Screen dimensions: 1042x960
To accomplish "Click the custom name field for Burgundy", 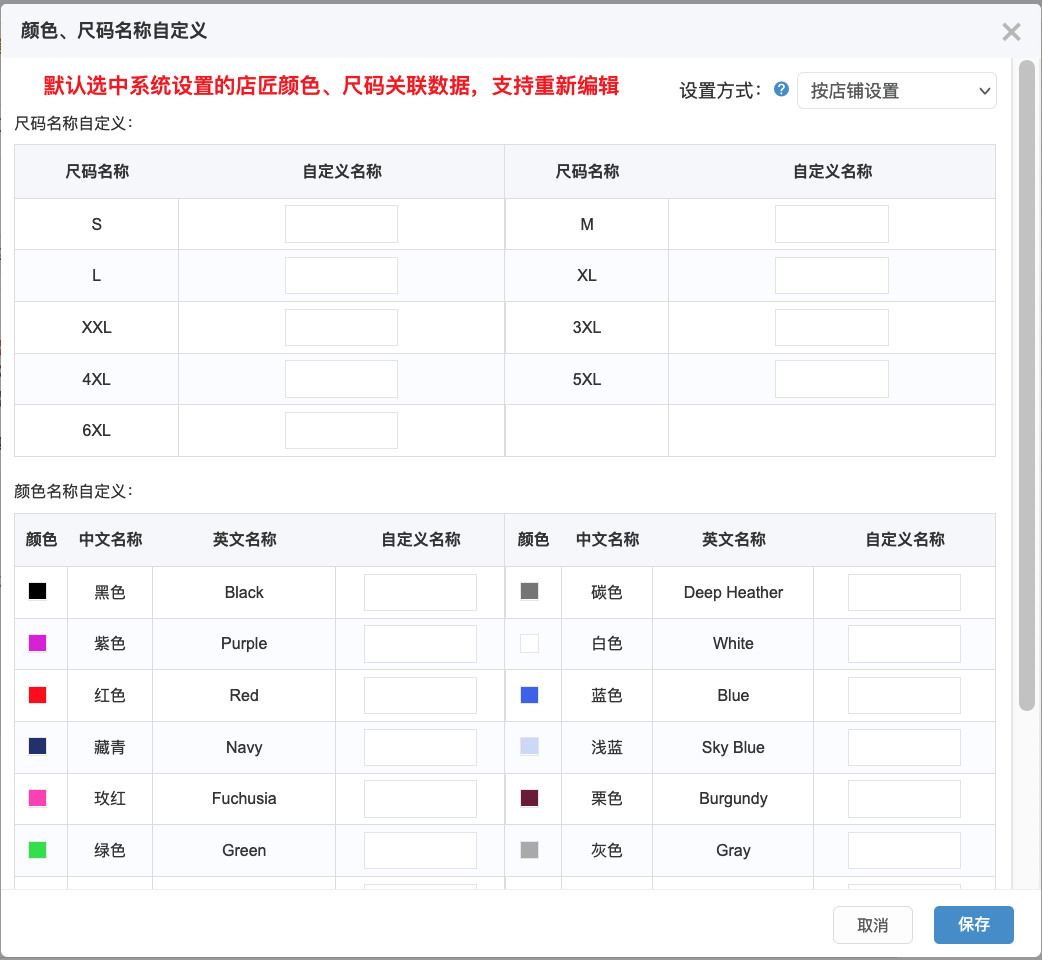I will (904, 799).
